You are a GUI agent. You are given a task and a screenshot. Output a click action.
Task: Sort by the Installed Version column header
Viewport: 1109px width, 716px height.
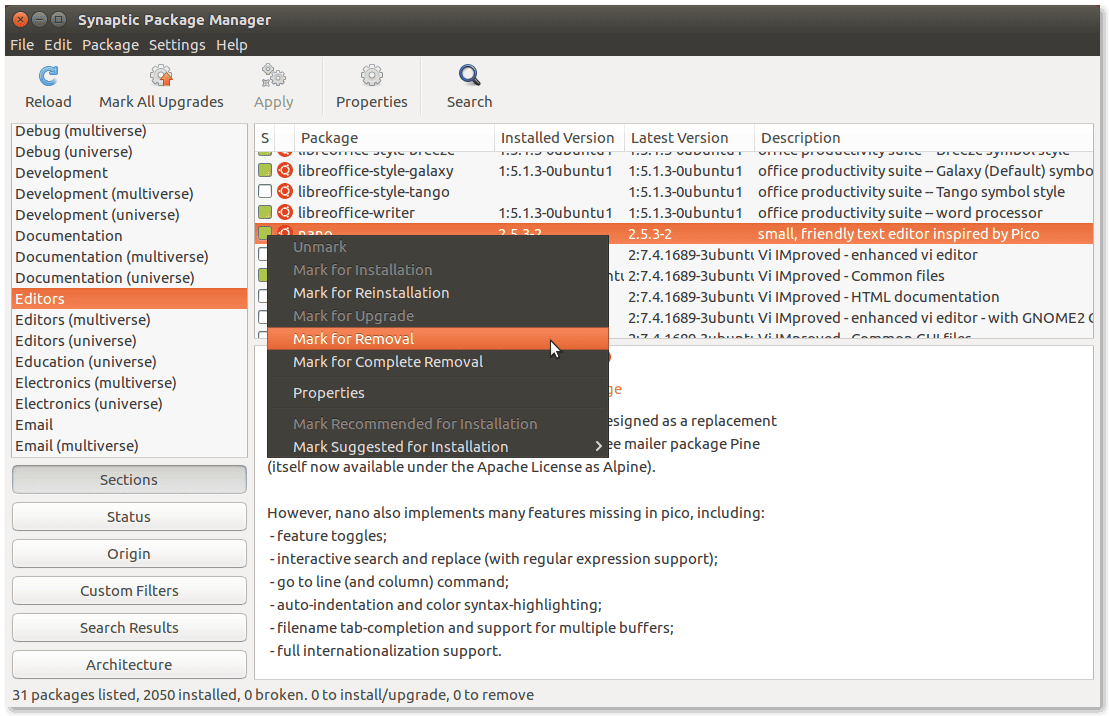559,138
